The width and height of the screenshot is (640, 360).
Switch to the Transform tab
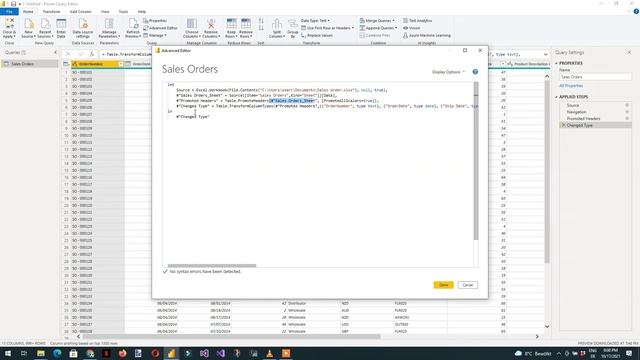click(x=51, y=11)
